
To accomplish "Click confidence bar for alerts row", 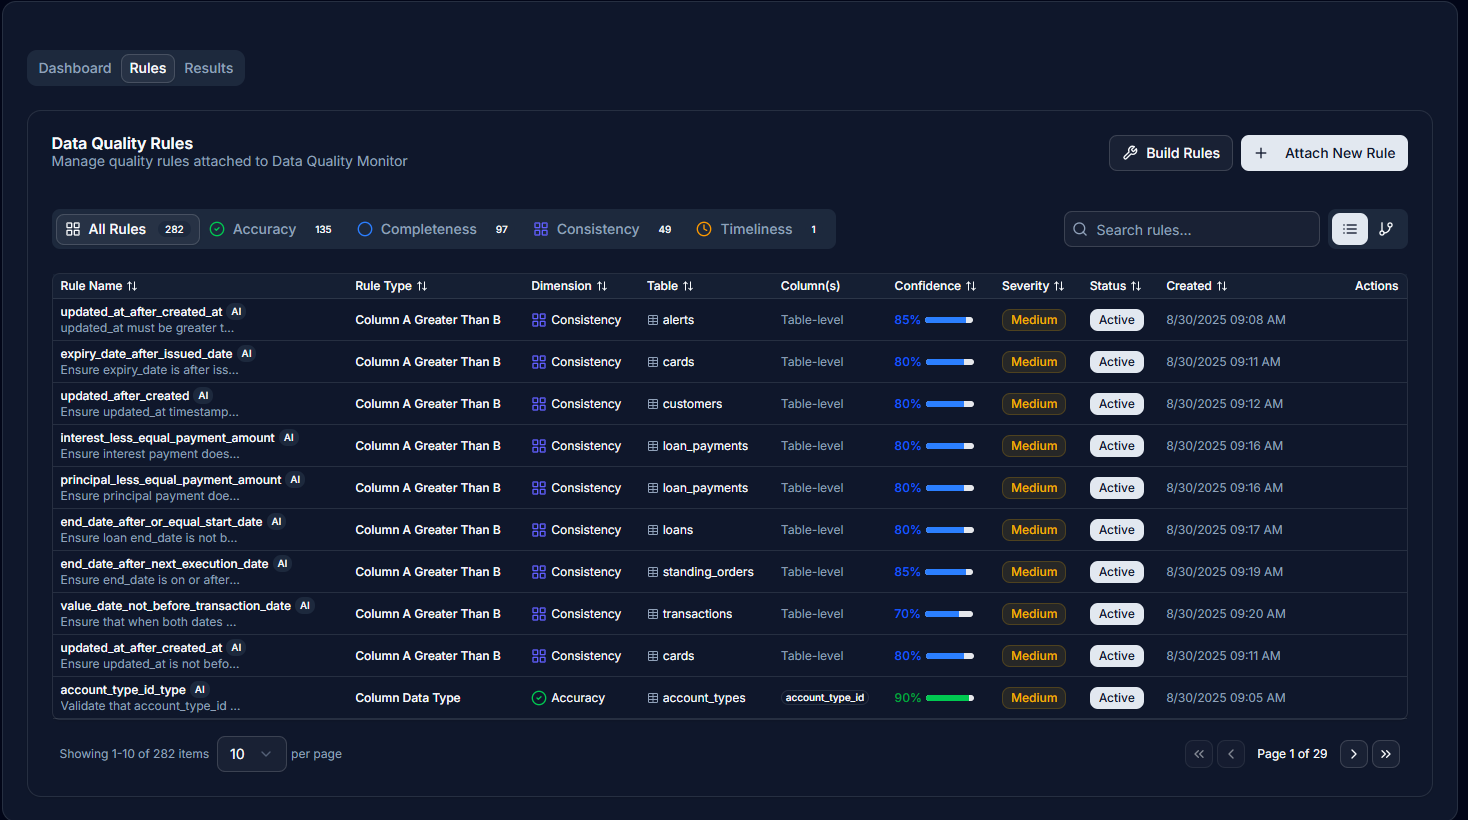I will 949,320.
